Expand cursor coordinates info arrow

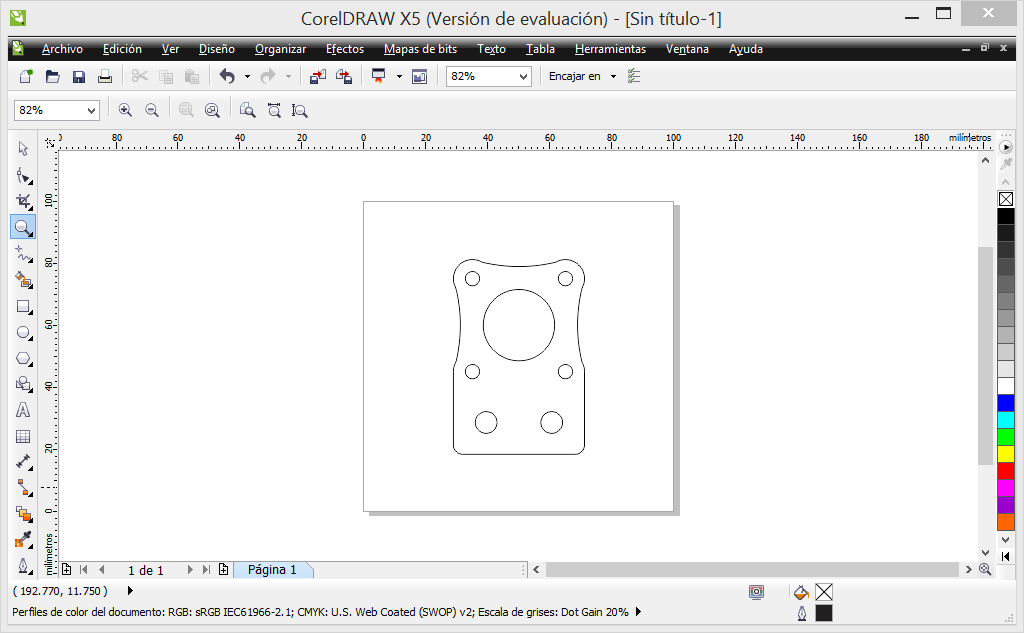[130, 591]
